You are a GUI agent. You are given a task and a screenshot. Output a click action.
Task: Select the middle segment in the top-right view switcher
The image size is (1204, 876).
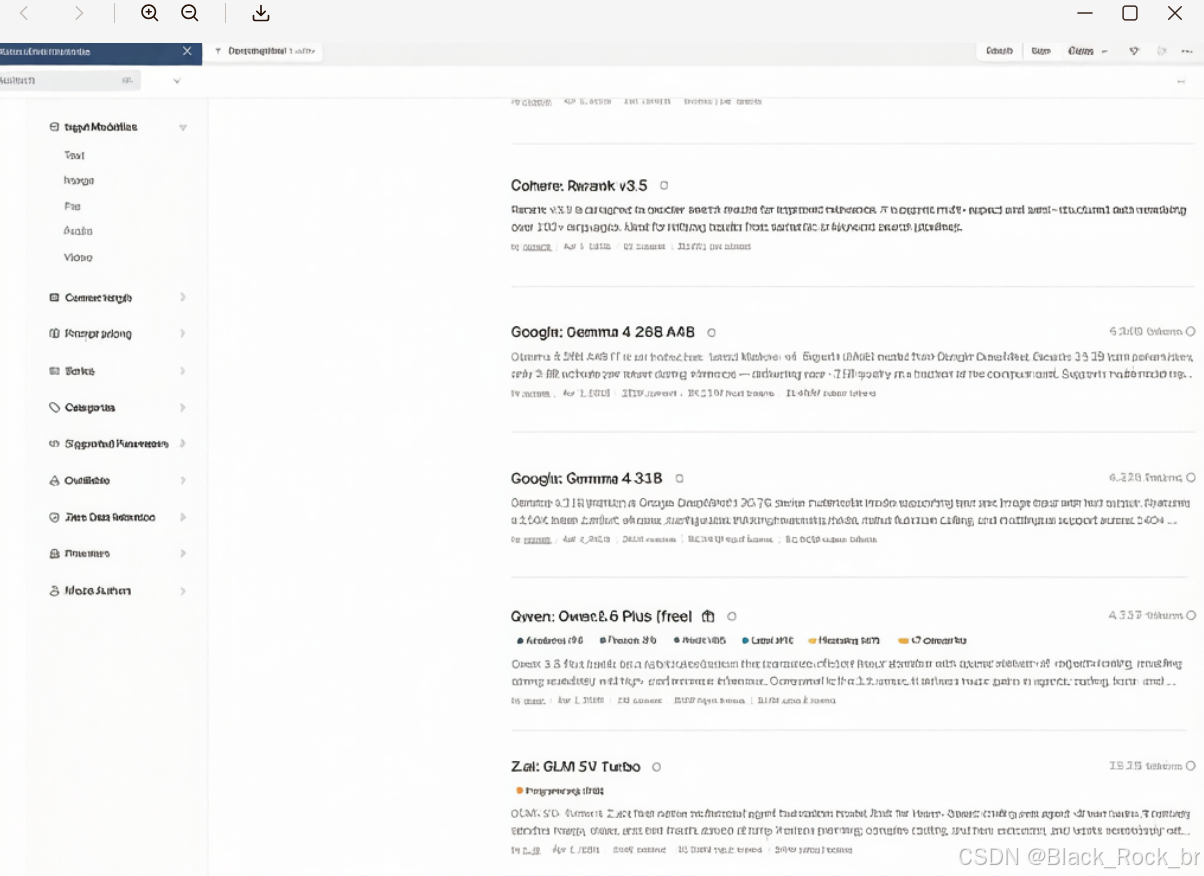pyautogui.click(x=1041, y=51)
